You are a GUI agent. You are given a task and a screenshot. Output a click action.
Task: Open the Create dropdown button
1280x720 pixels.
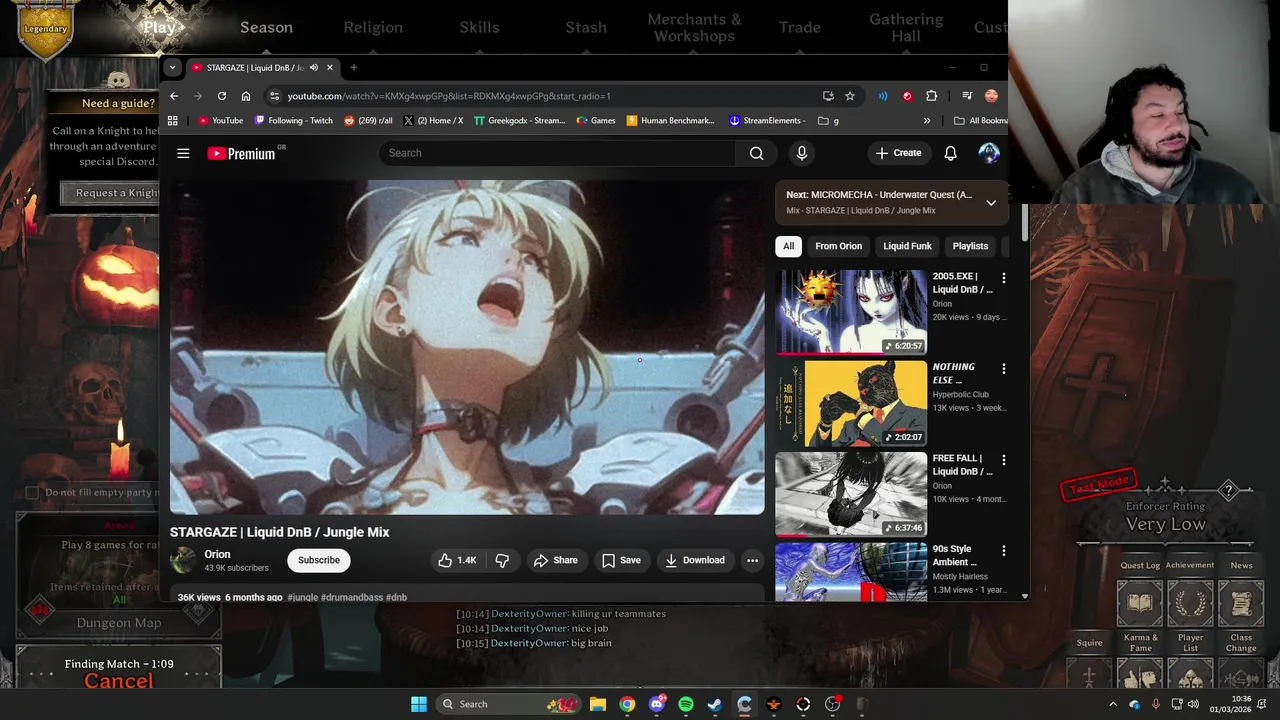898,153
